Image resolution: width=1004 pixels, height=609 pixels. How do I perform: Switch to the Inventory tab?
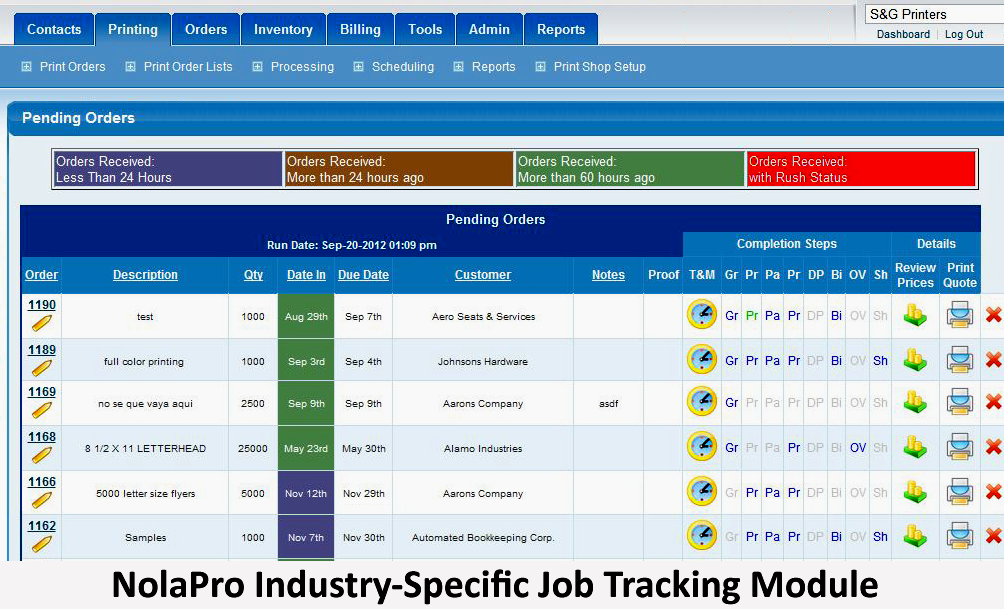tap(283, 29)
